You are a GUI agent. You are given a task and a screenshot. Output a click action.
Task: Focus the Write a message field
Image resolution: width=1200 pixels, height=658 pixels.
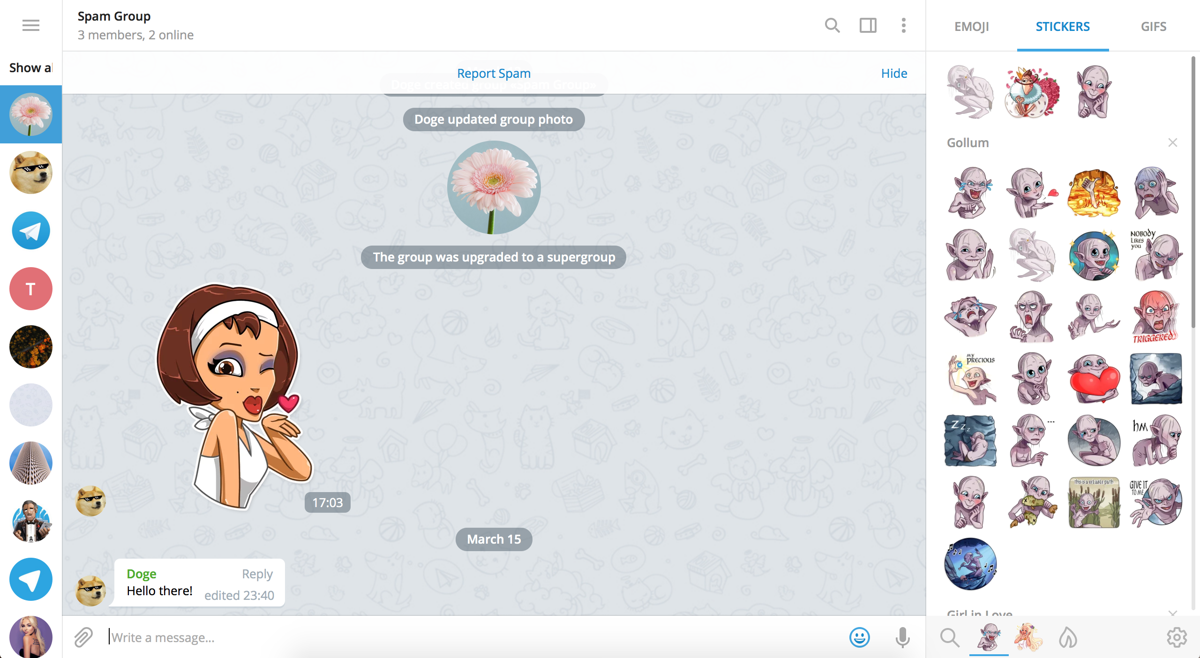point(470,637)
